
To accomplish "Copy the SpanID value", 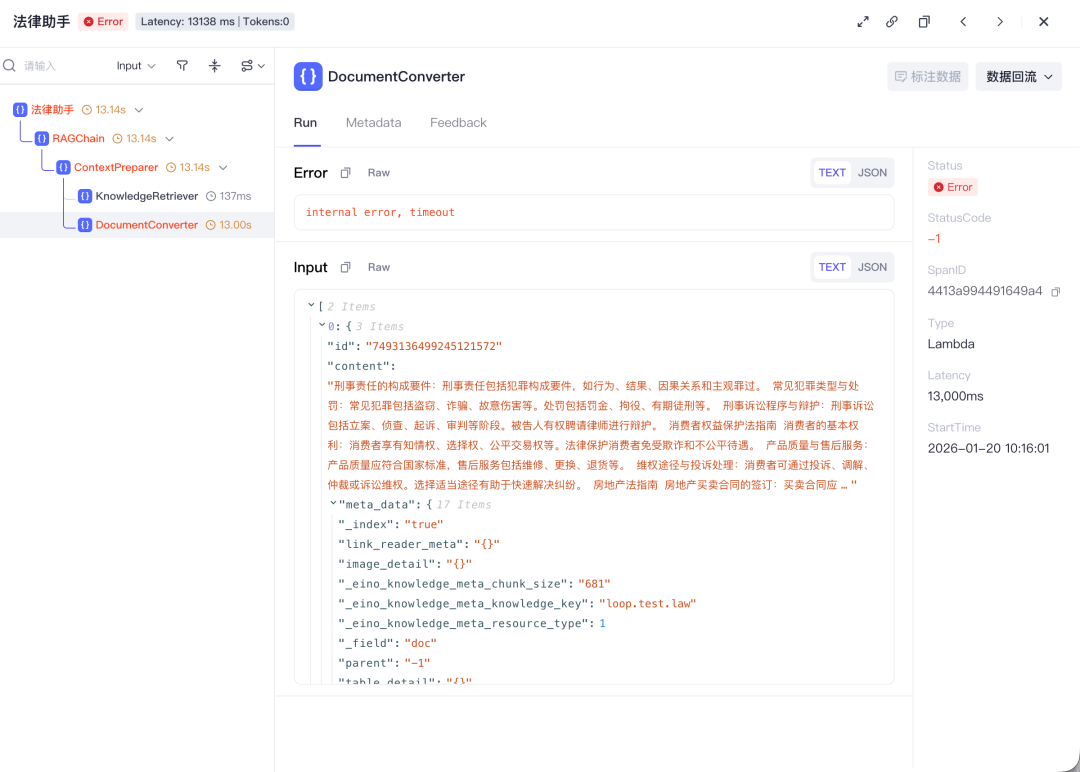I will tap(1055, 291).
